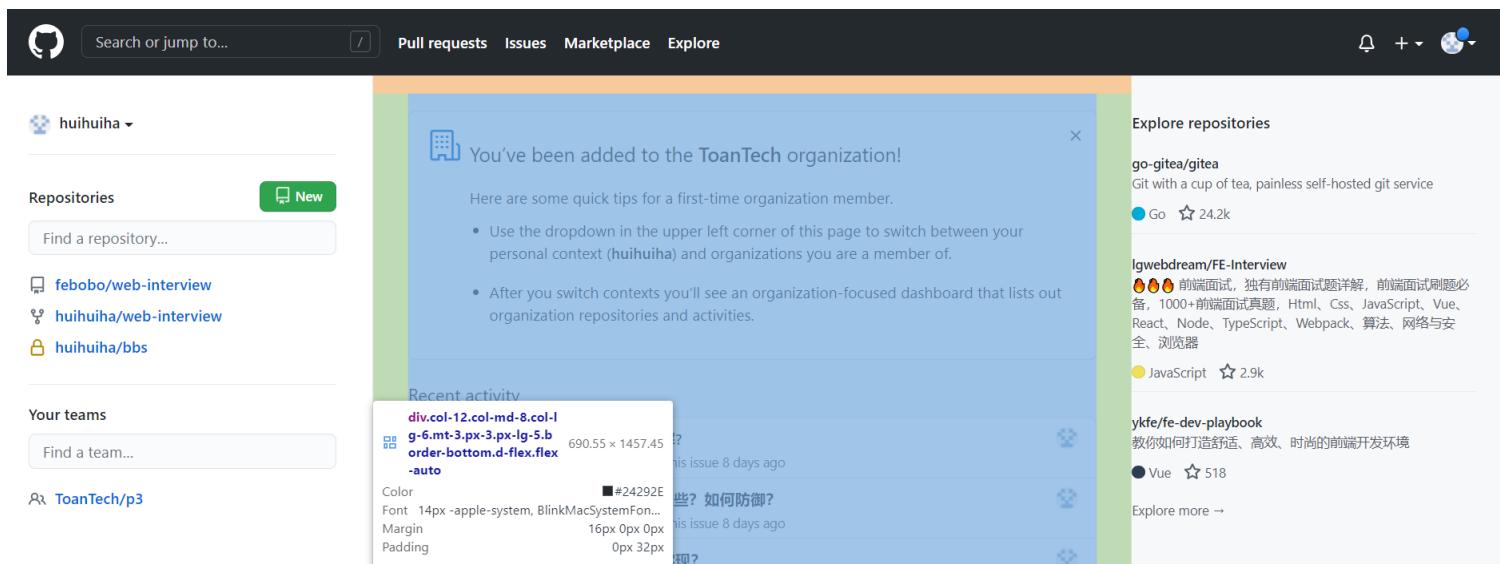This screenshot has height=564, width=1500.
Task: Star the lgwebdream/FE-Interview repository
Action: [x=1229, y=373]
